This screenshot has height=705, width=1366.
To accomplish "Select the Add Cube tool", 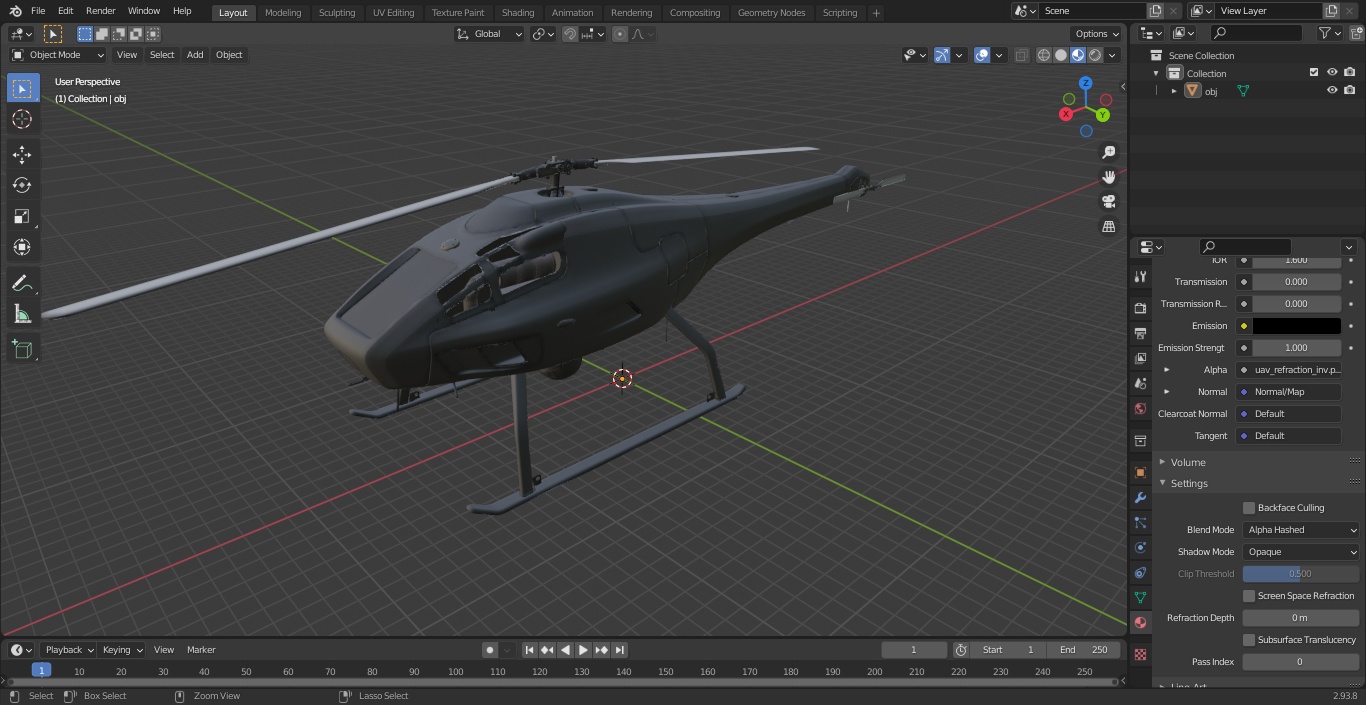I will (22, 349).
